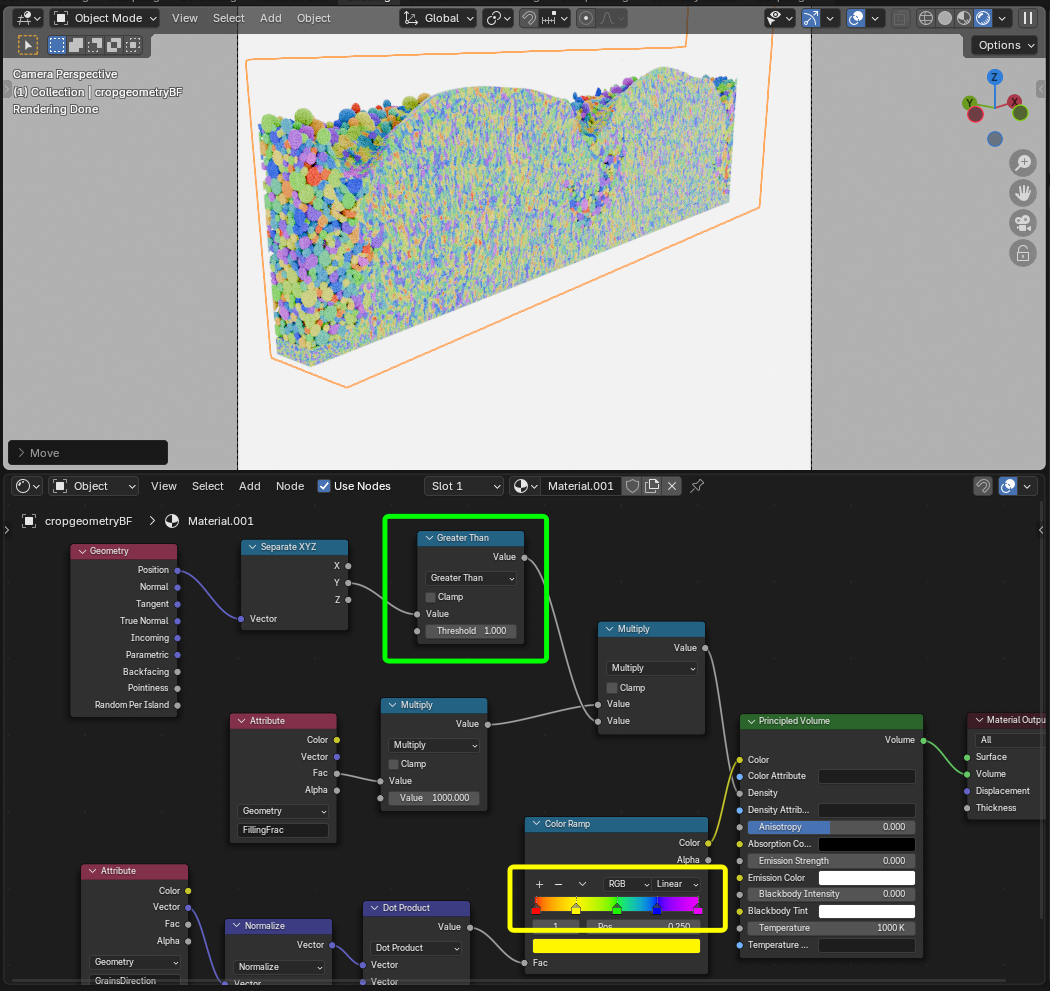Open the Add menu in the shader editor
The height and width of the screenshot is (991, 1050).
tap(249, 486)
